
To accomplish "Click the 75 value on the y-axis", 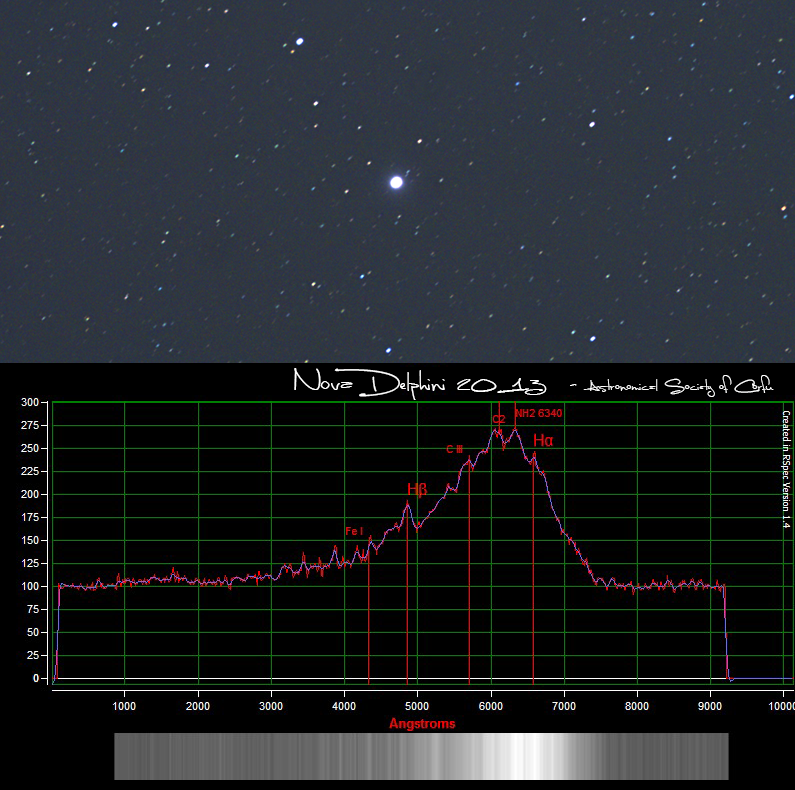I will tap(32, 609).
